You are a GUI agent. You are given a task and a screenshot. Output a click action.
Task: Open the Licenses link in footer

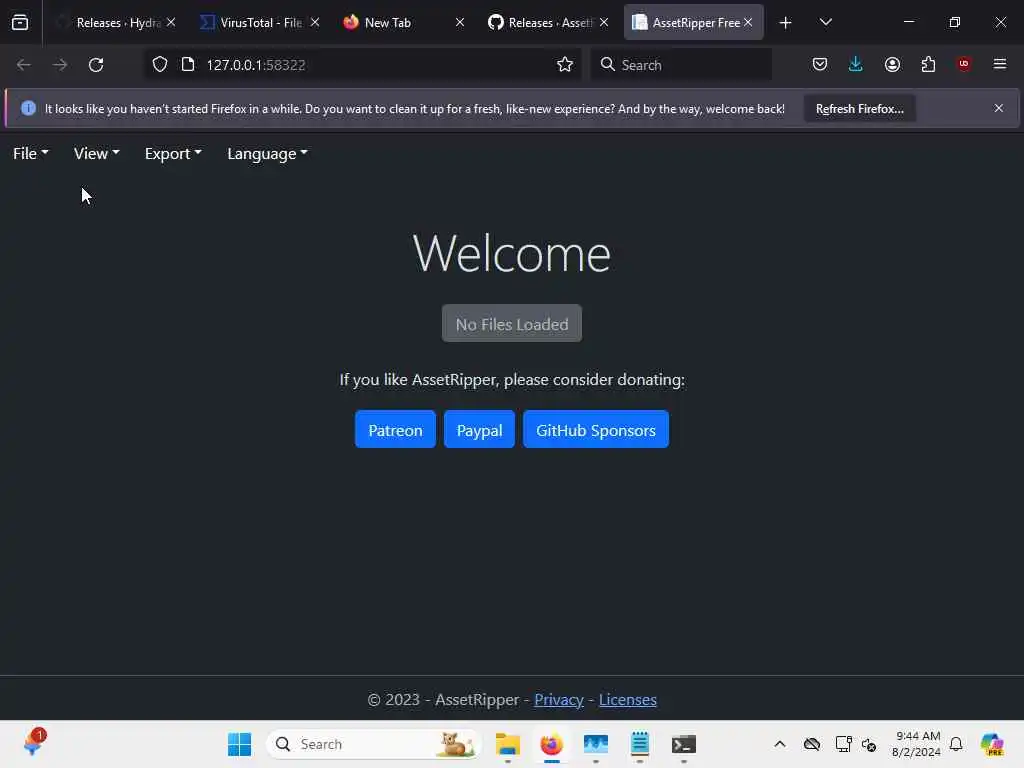pyautogui.click(x=628, y=699)
